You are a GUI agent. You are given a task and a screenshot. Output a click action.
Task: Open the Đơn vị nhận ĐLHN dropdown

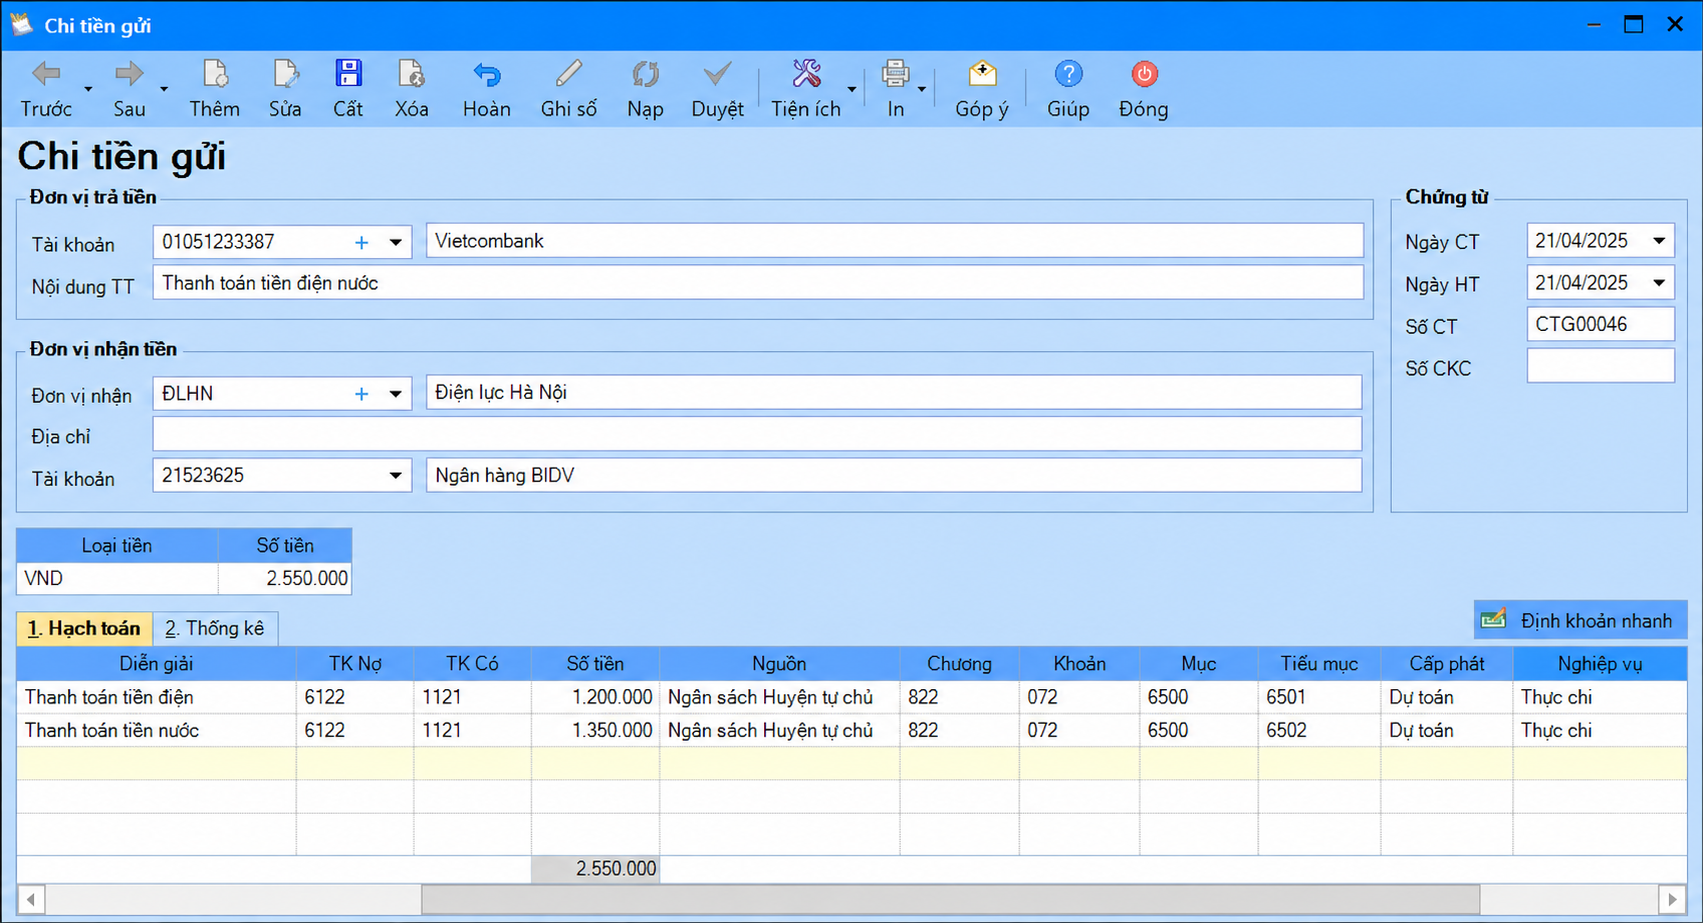tap(396, 394)
